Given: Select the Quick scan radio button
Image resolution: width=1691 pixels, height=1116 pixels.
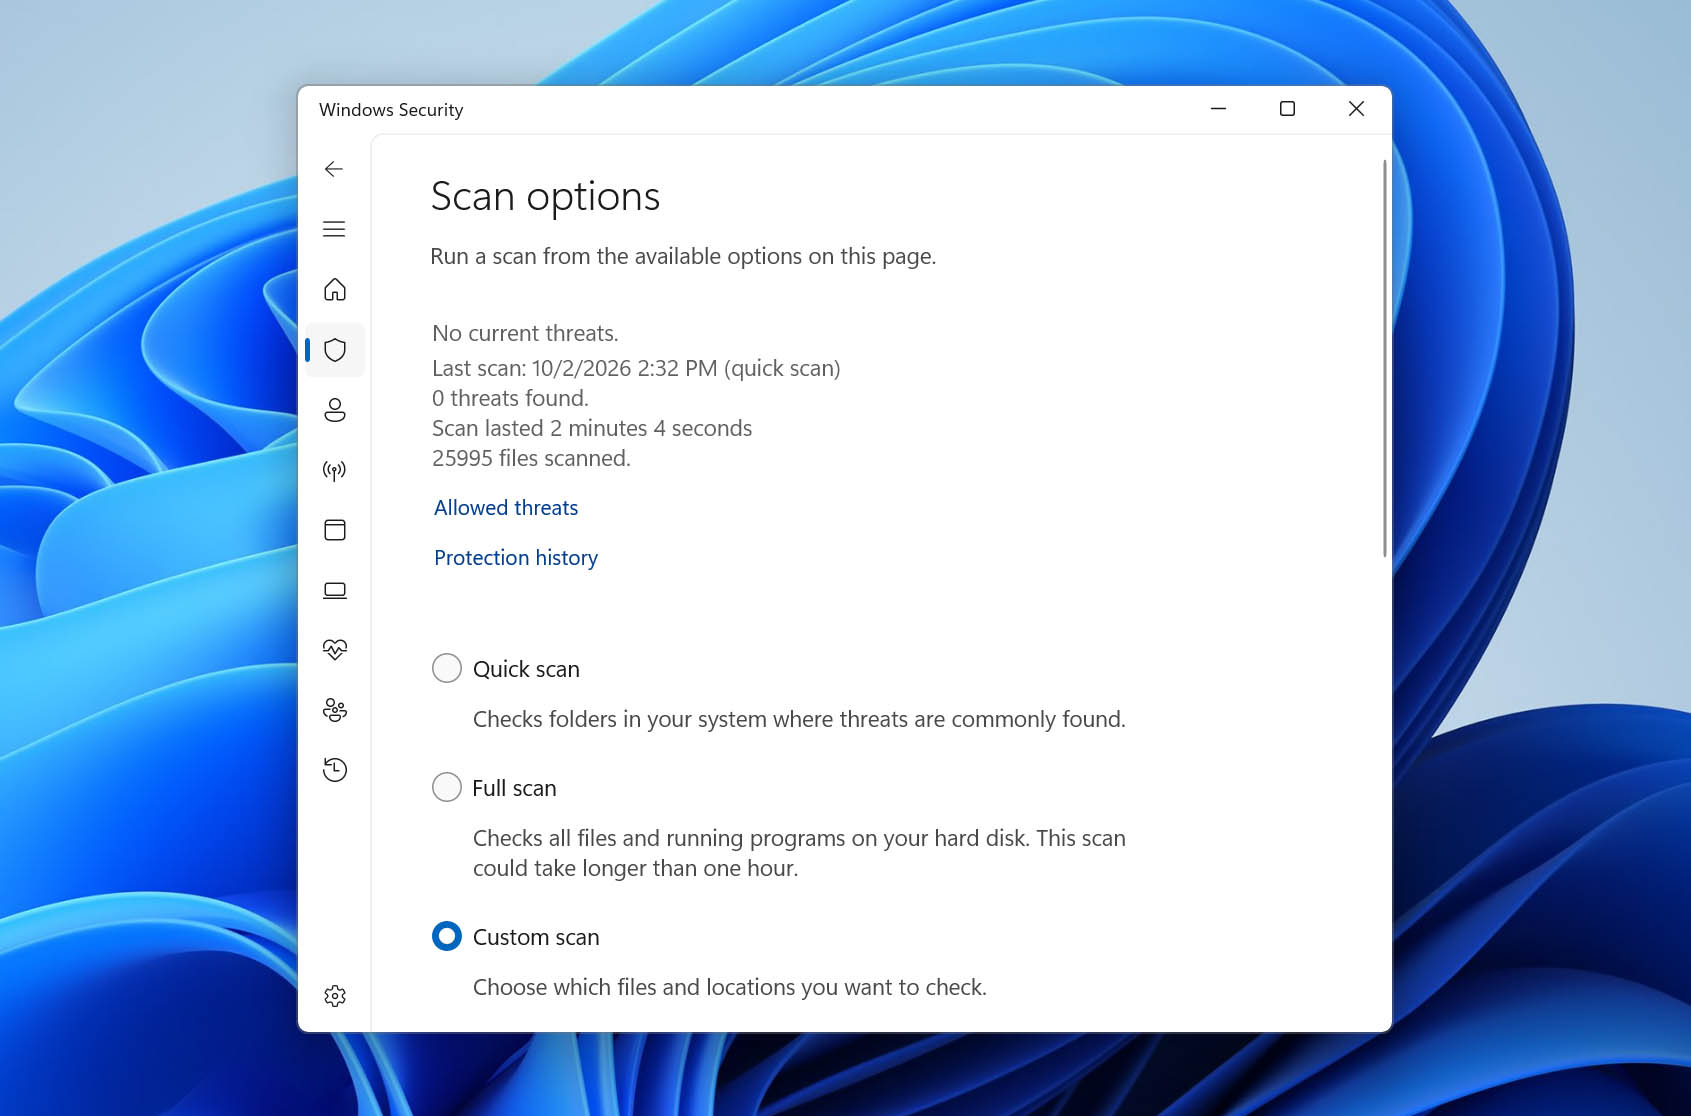Looking at the screenshot, I should pos(447,668).
